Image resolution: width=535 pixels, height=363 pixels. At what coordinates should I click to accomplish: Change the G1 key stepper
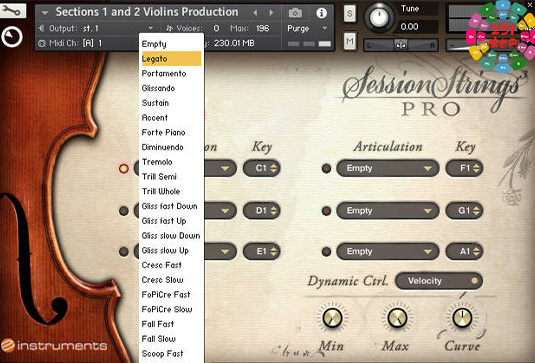[x=476, y=210]
